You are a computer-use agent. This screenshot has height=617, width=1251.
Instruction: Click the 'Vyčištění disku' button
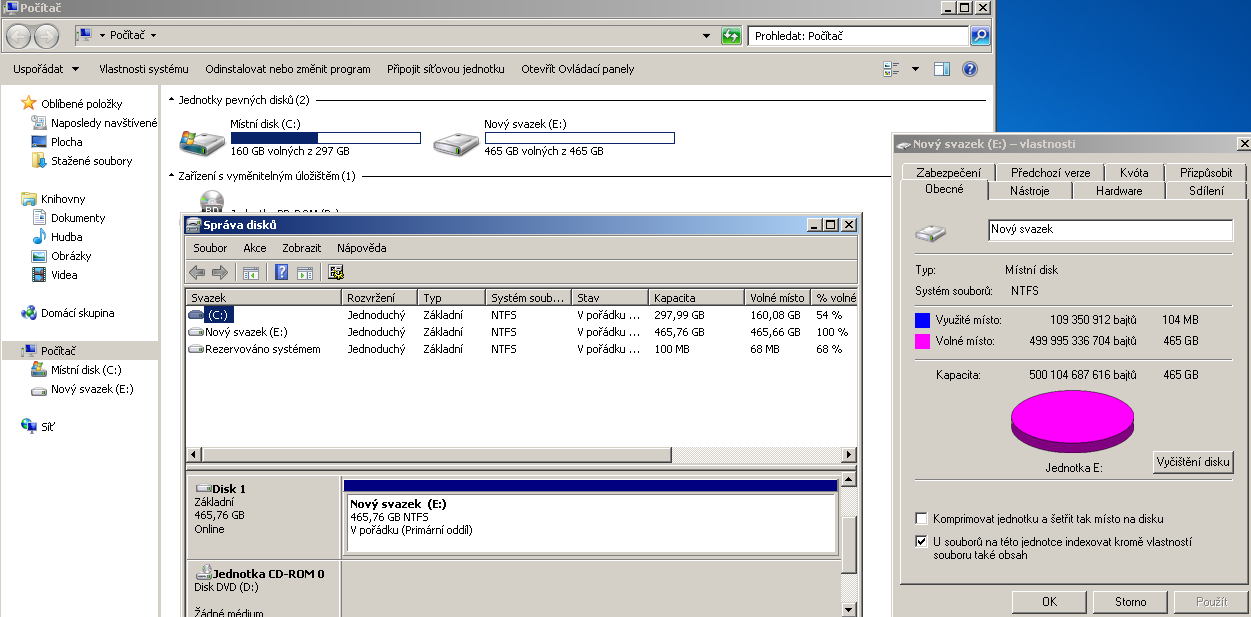point(1193,462)
